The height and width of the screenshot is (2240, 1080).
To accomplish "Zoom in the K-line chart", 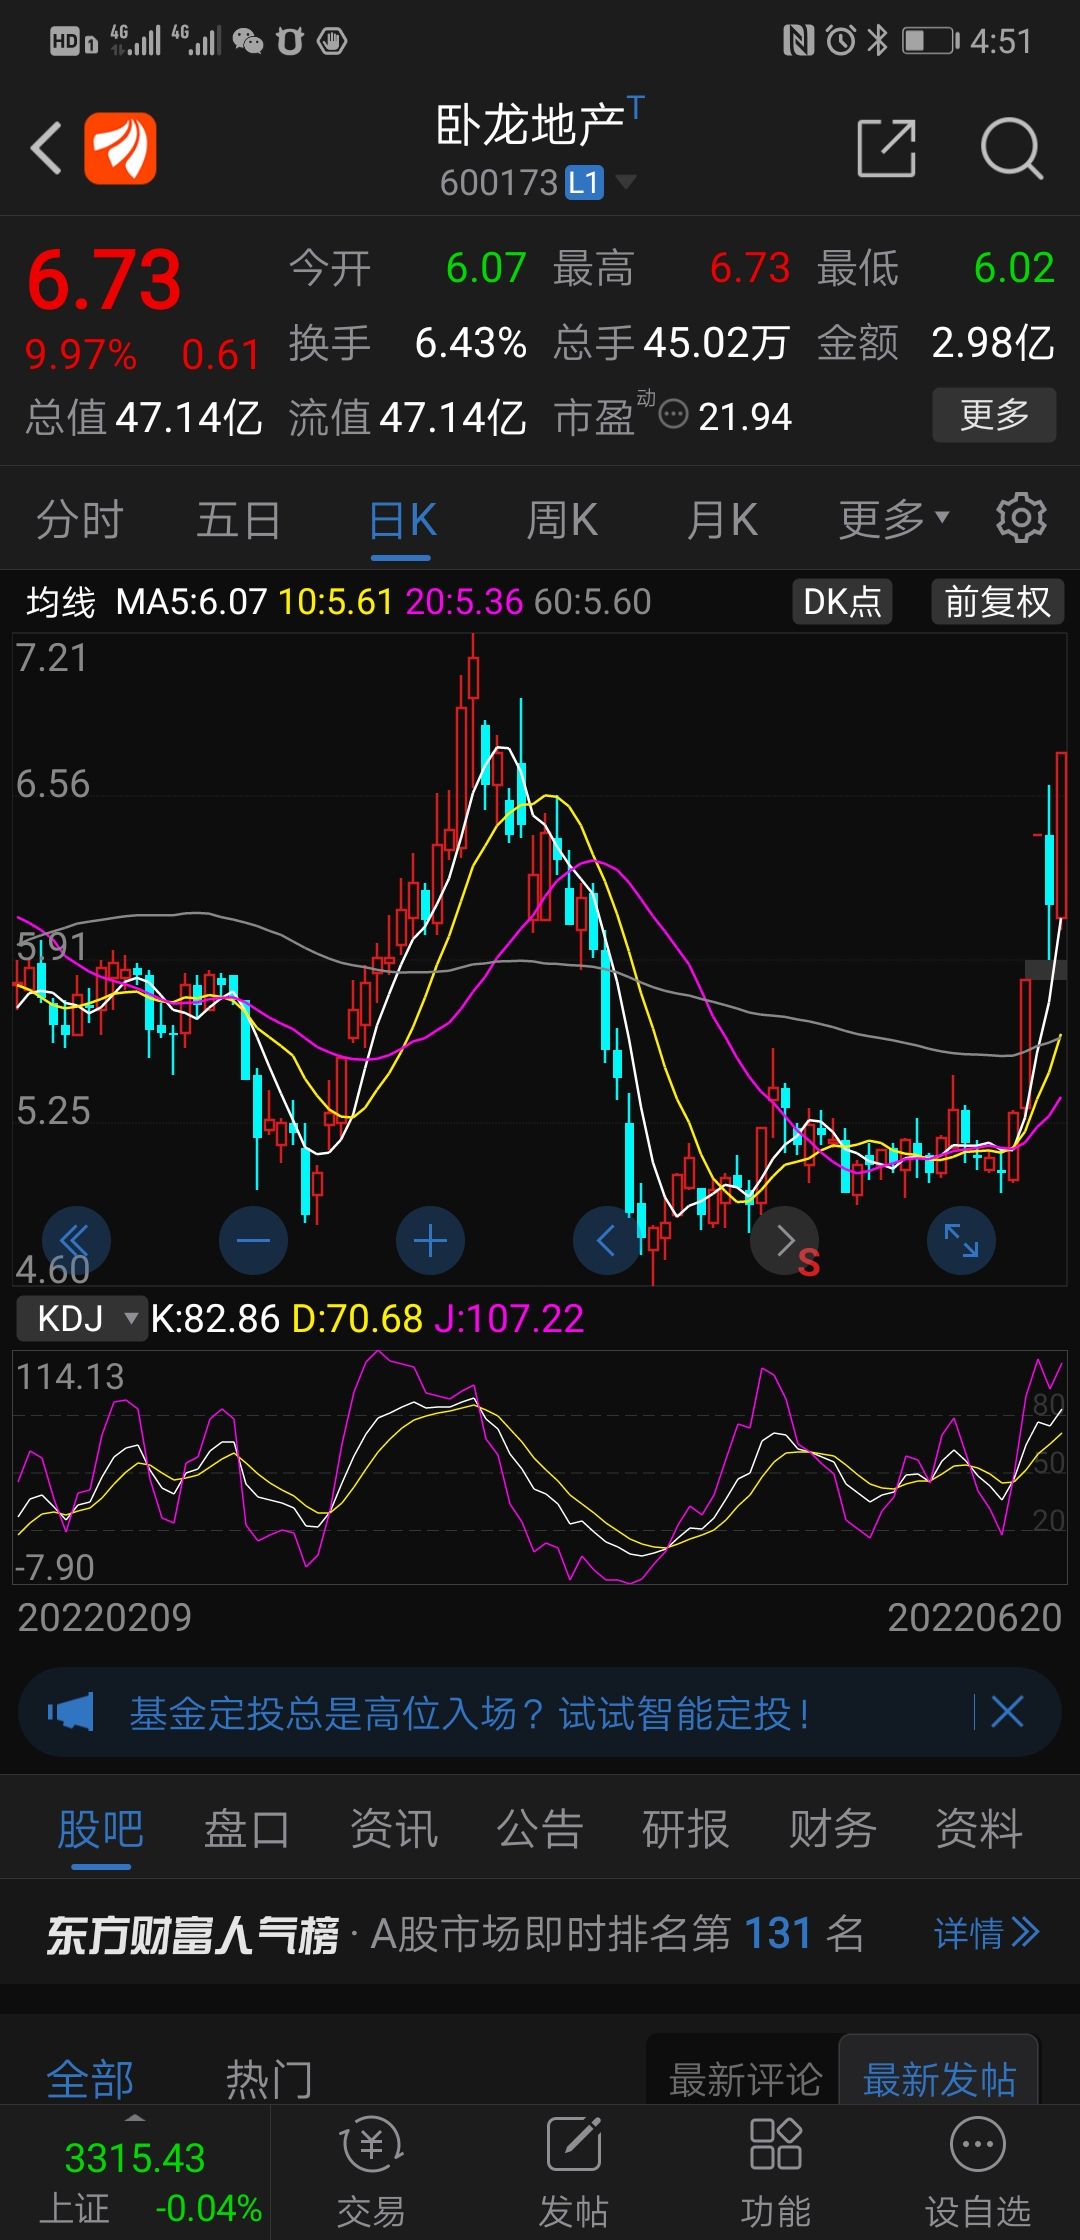I will point(430,1241).
